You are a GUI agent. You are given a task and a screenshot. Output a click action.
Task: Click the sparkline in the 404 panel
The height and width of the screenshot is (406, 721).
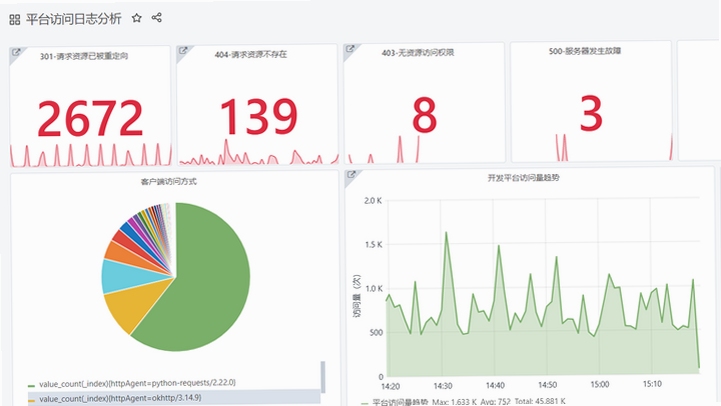point(258,152)
